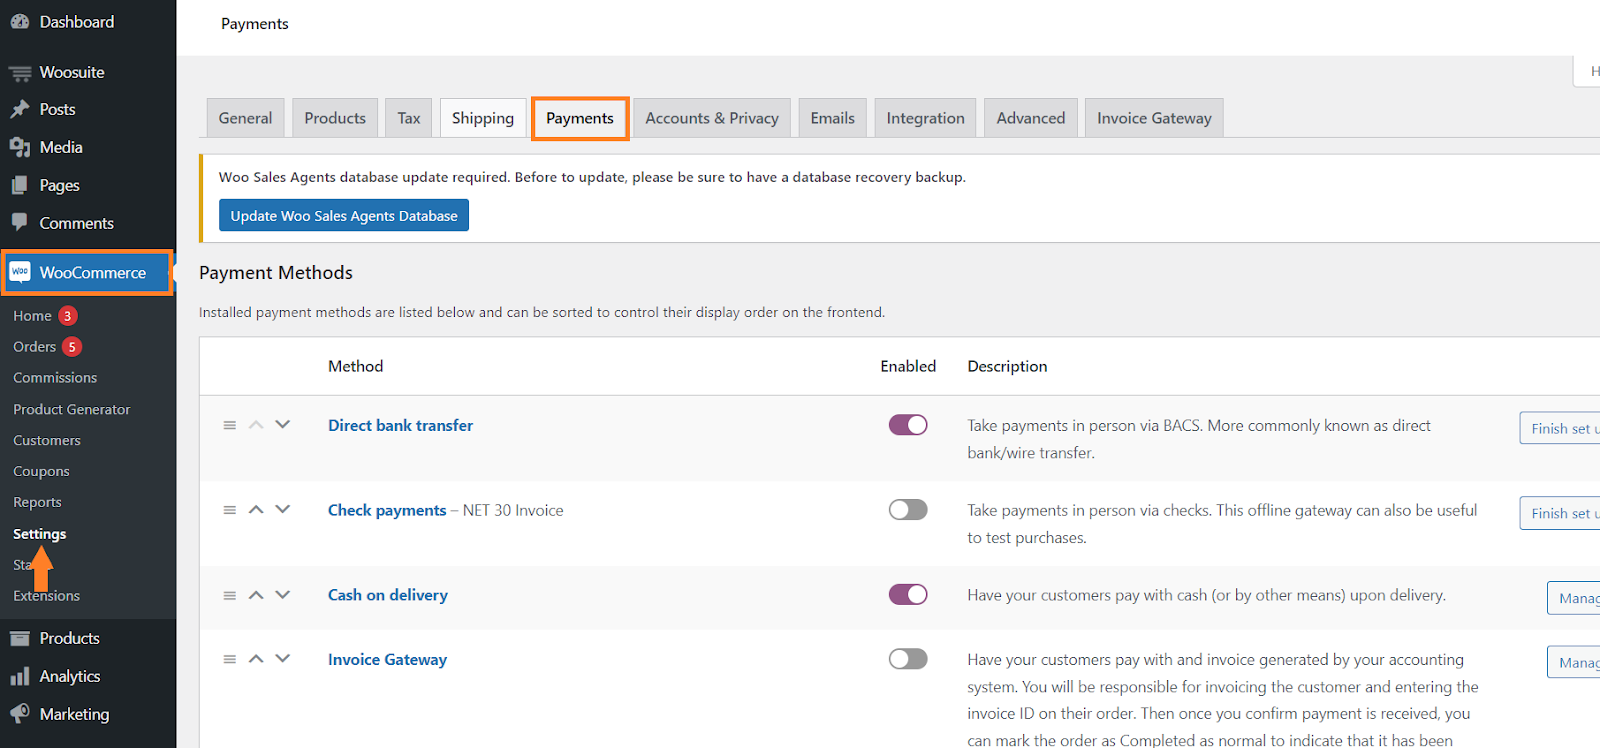The image size is (1600, 748).
Task: Open Comments in admin sidebar
Action: [x=76, y=223]
